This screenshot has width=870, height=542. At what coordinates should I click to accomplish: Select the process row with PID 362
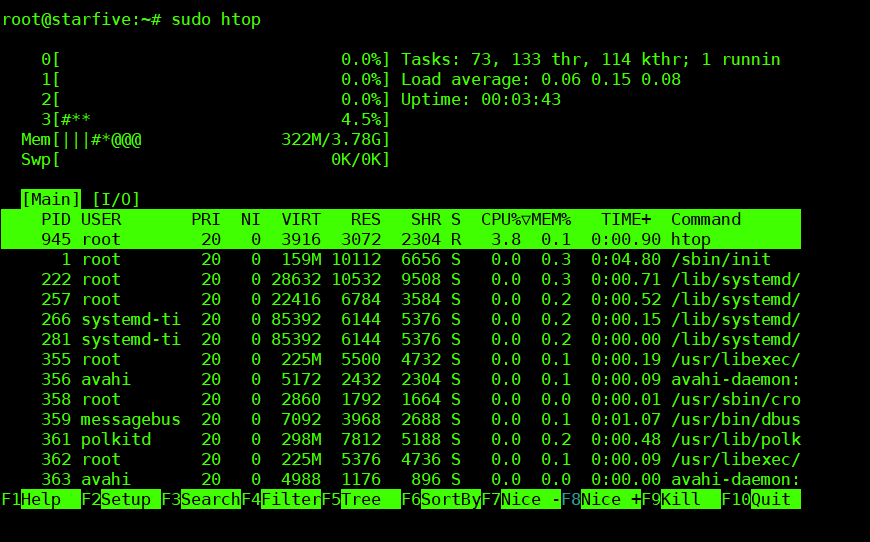(x=401, y=459)
